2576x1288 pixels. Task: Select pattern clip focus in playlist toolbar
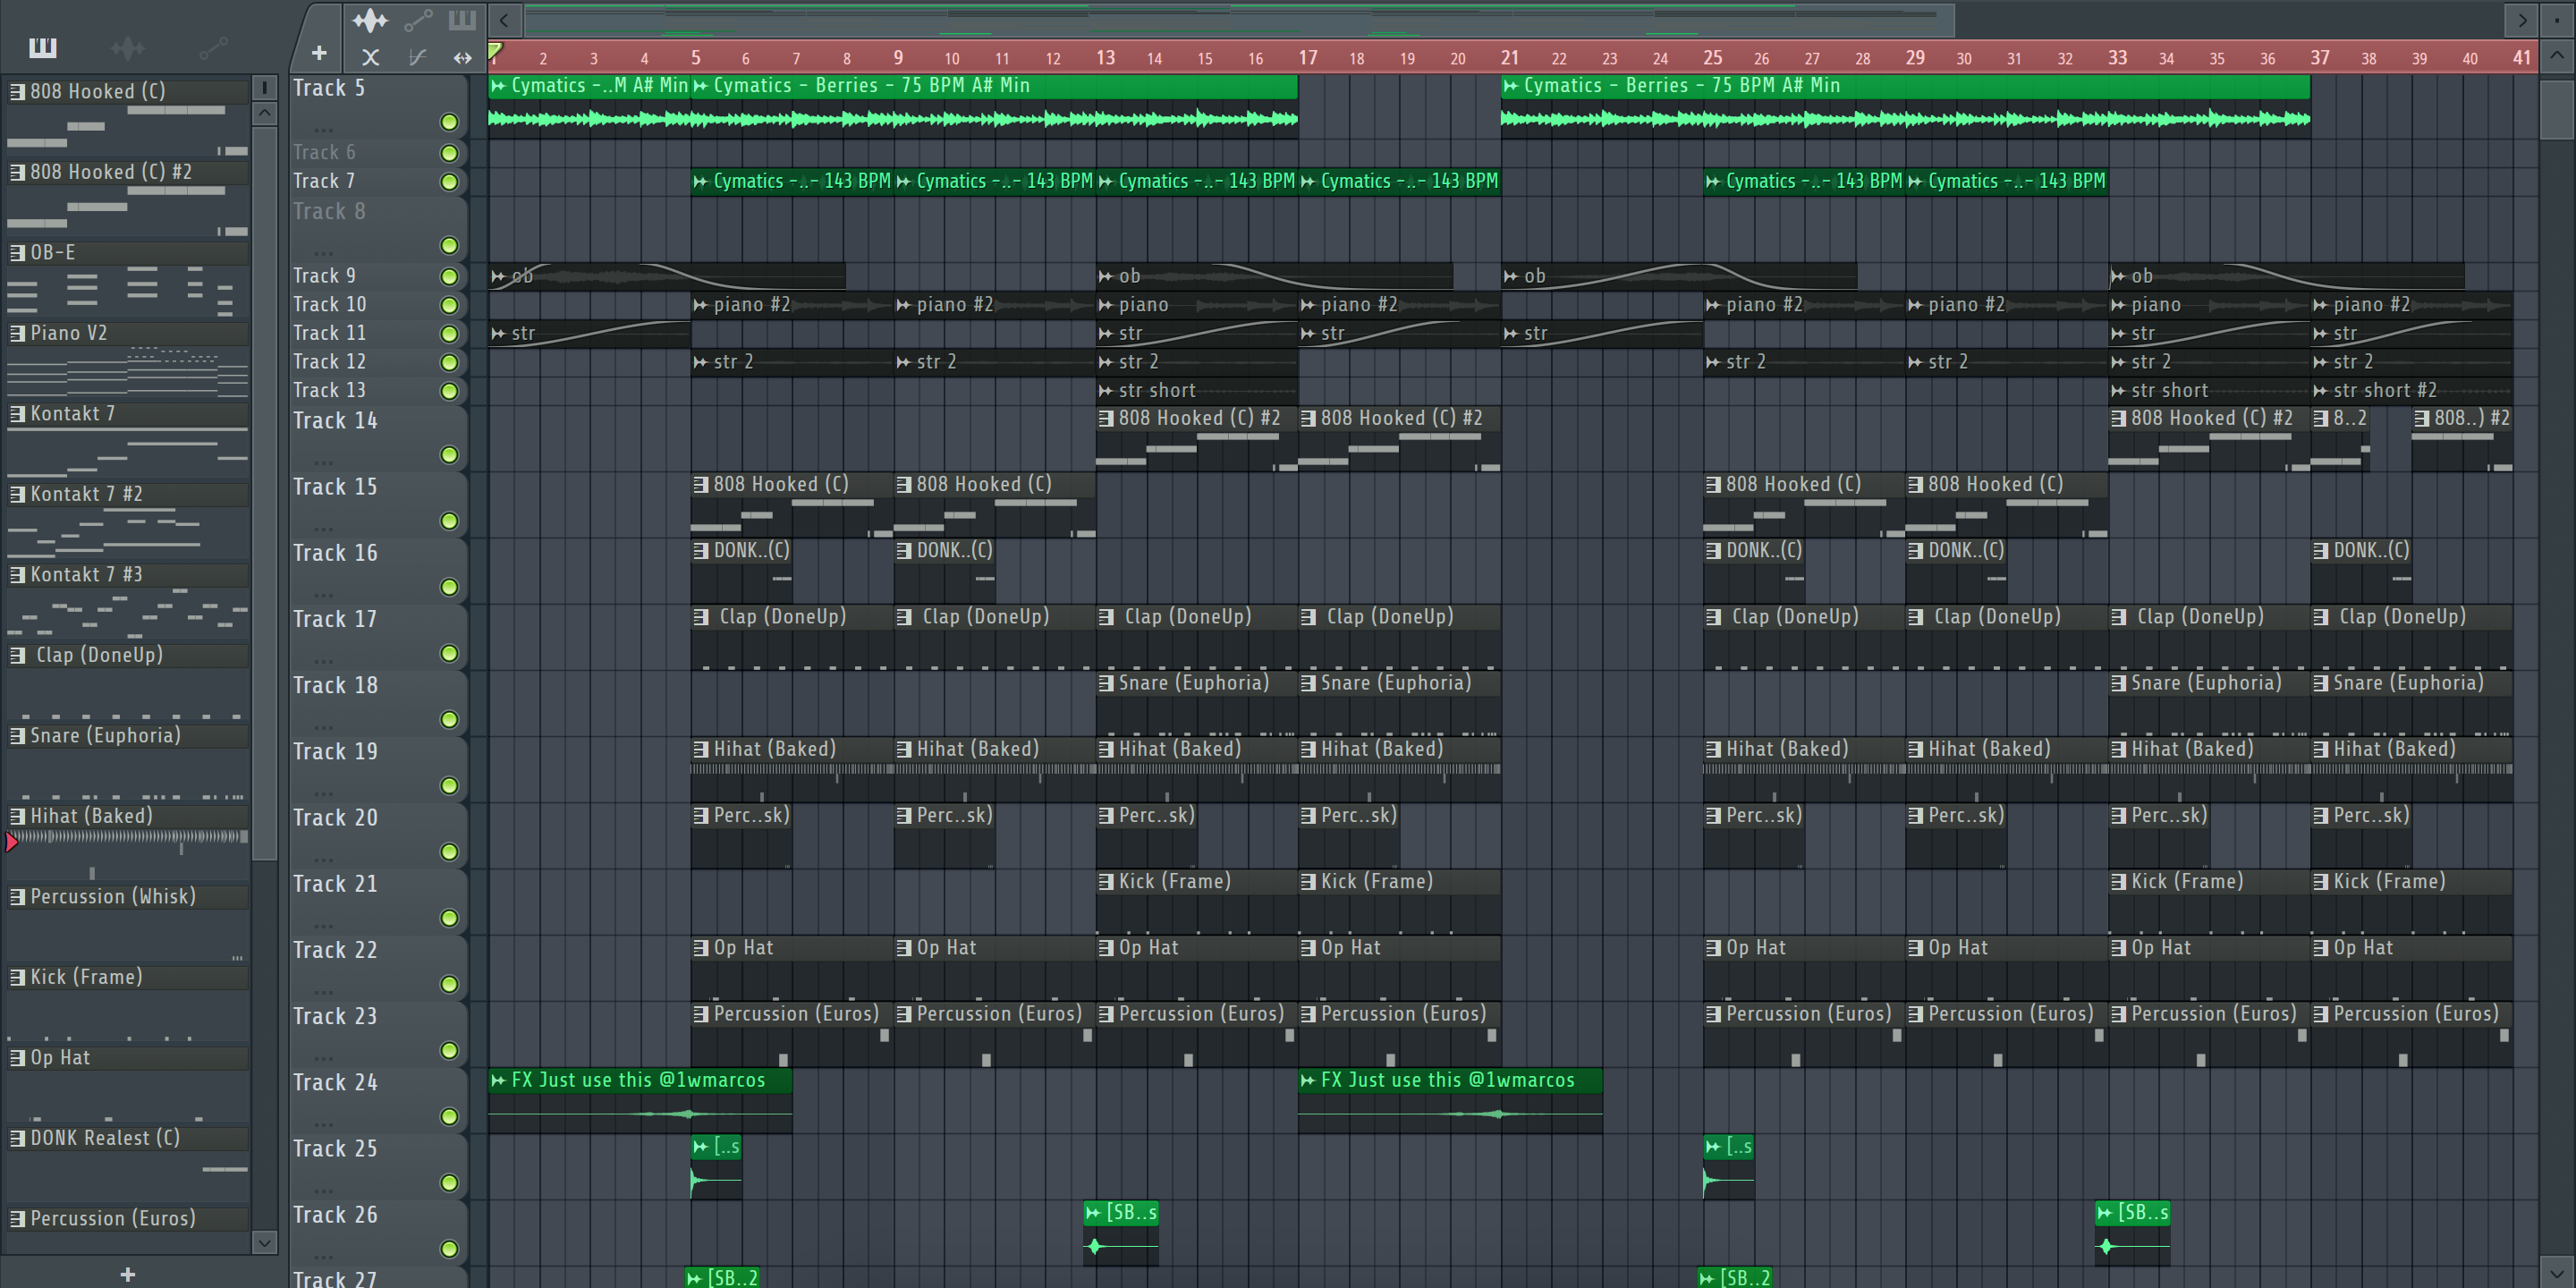coord(462,20)
